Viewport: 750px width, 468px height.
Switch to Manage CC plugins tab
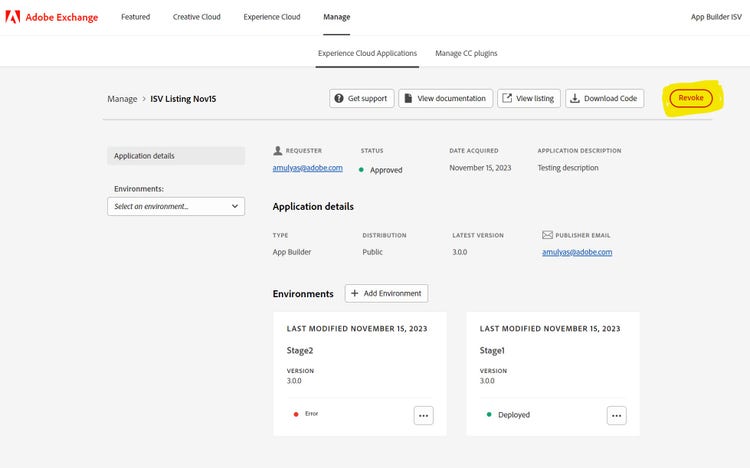click(x=466, y=53)
